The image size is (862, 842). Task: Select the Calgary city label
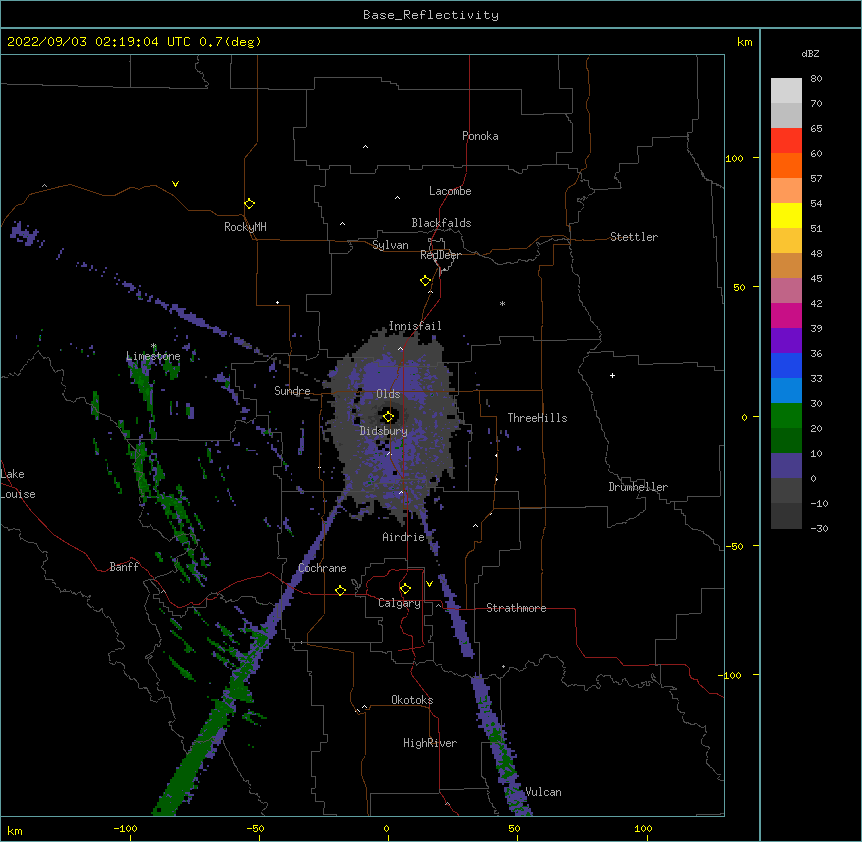(399, 603)
